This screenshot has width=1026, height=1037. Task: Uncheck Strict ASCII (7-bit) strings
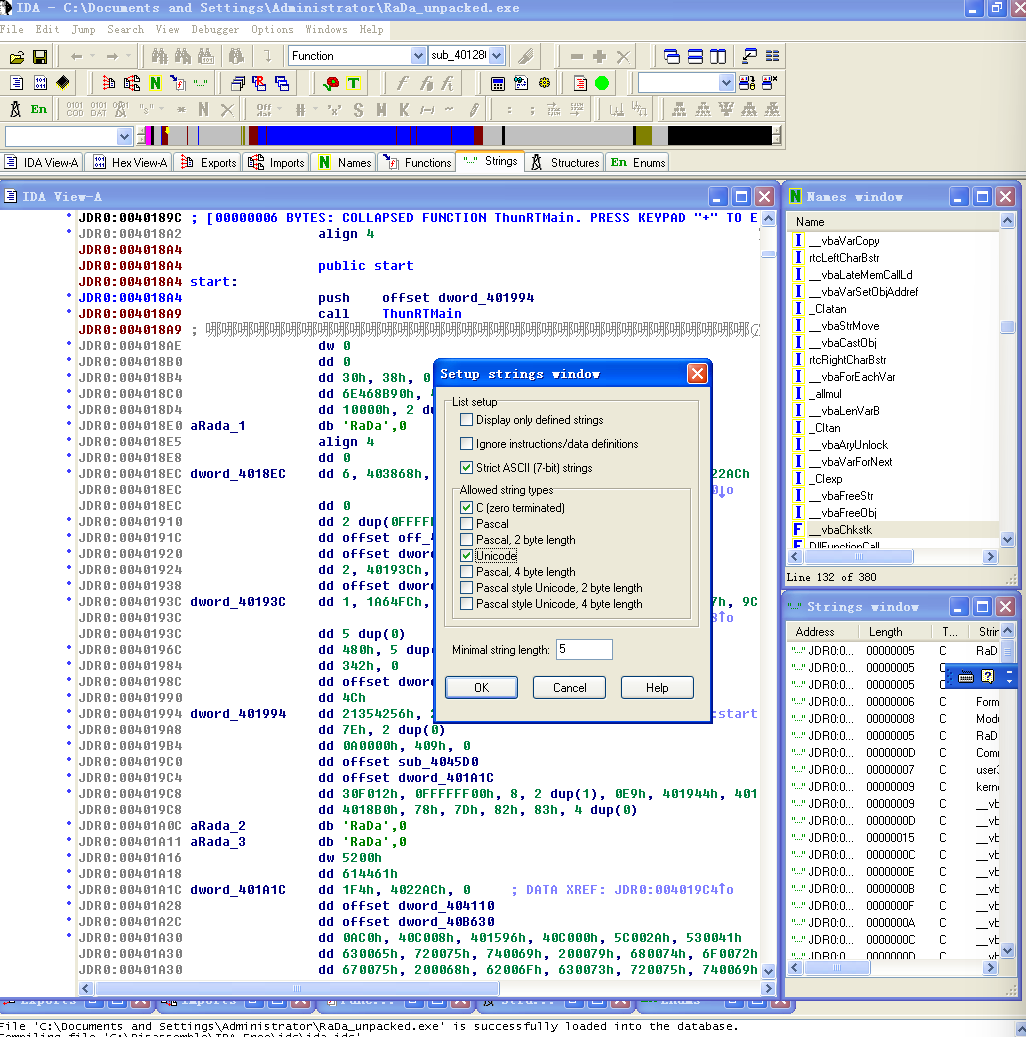coord(466,468)
